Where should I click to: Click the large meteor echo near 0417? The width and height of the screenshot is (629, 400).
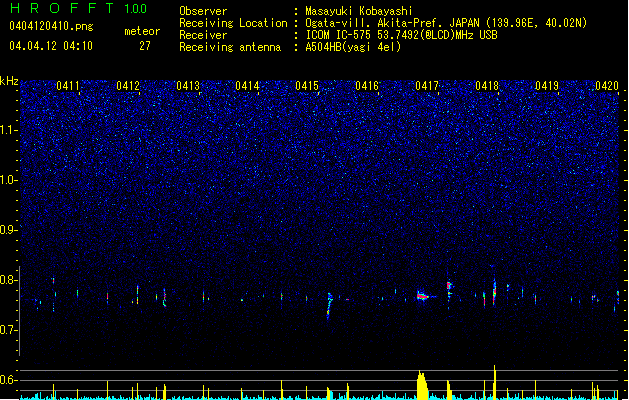(424, 296)
